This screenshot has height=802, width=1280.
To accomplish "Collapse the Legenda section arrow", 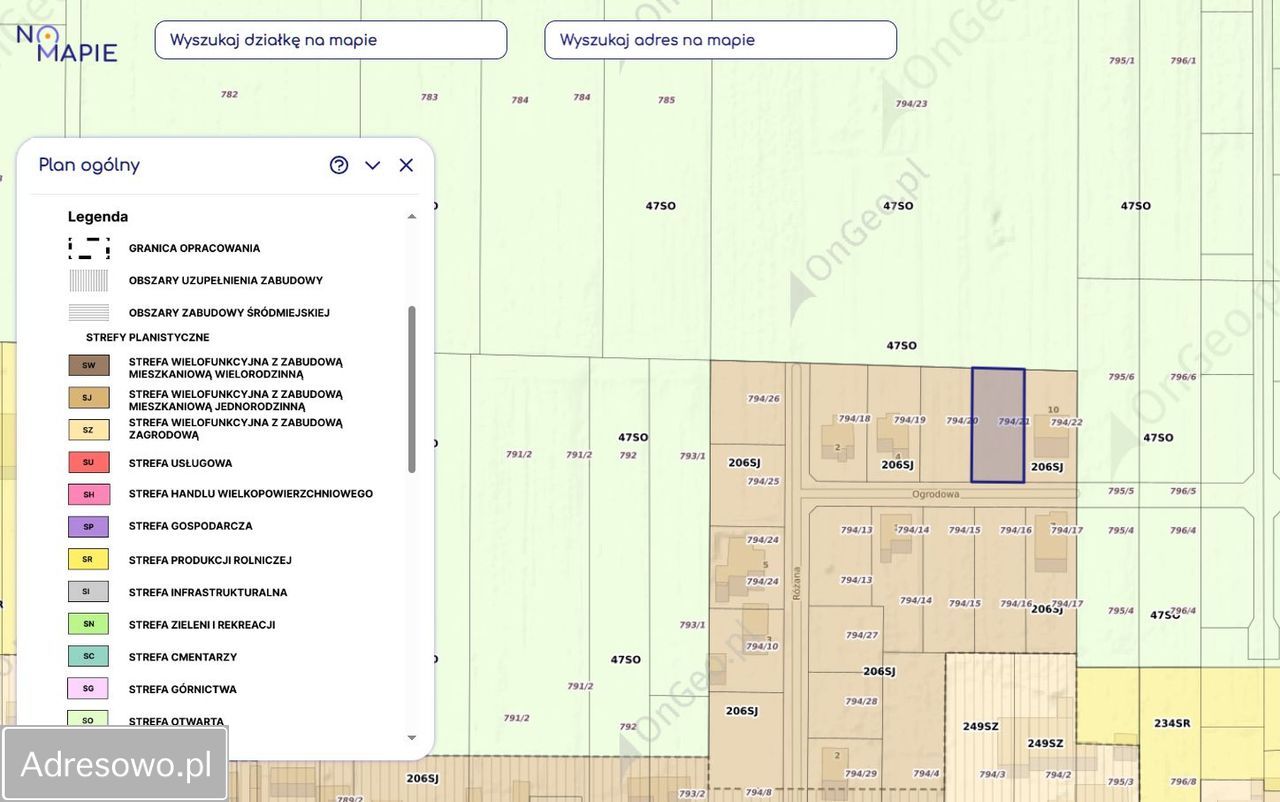I will click(x=411, y=216).
